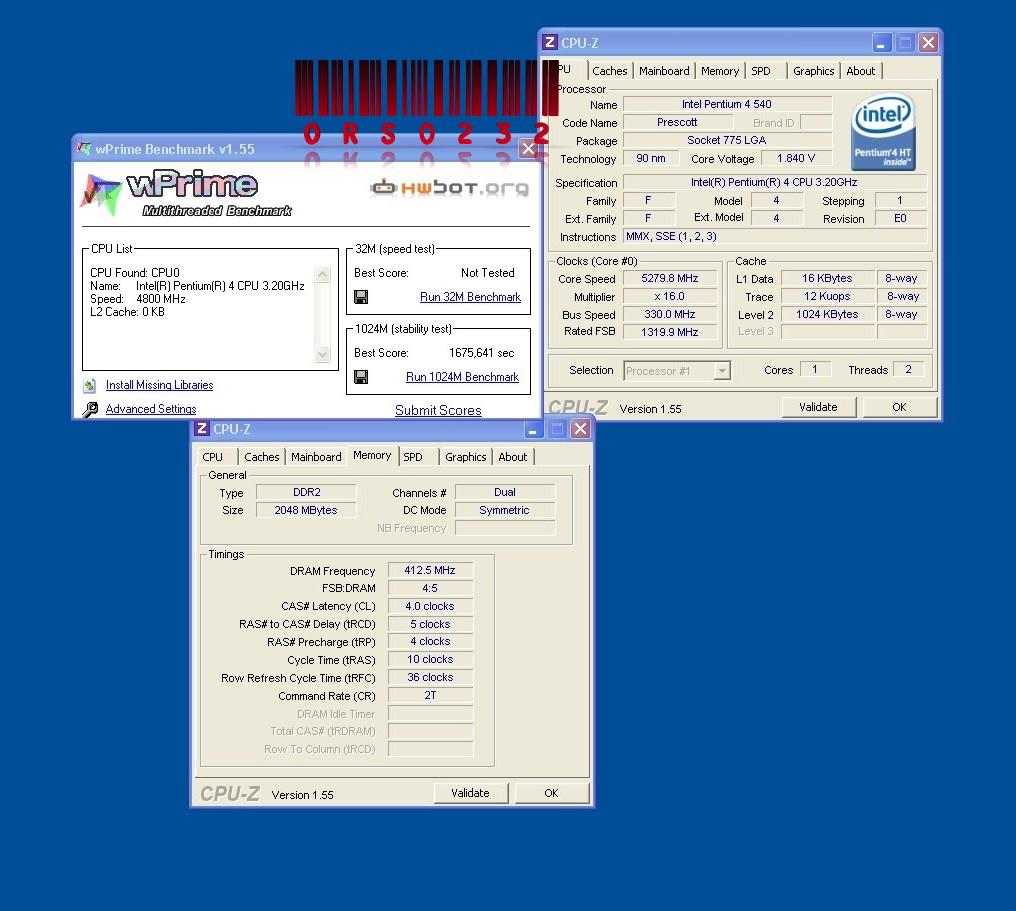Switch to About tab in Memory window
The image size is (1016, 911).
coord(513,457)
